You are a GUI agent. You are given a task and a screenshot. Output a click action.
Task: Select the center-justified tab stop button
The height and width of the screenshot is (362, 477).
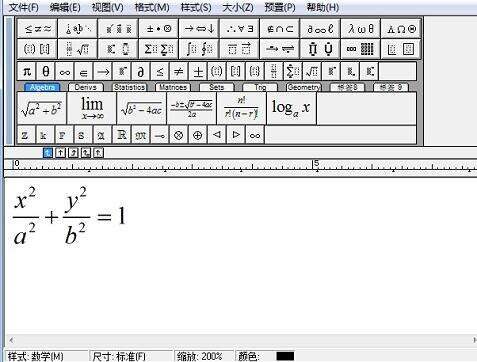(60, 153)
